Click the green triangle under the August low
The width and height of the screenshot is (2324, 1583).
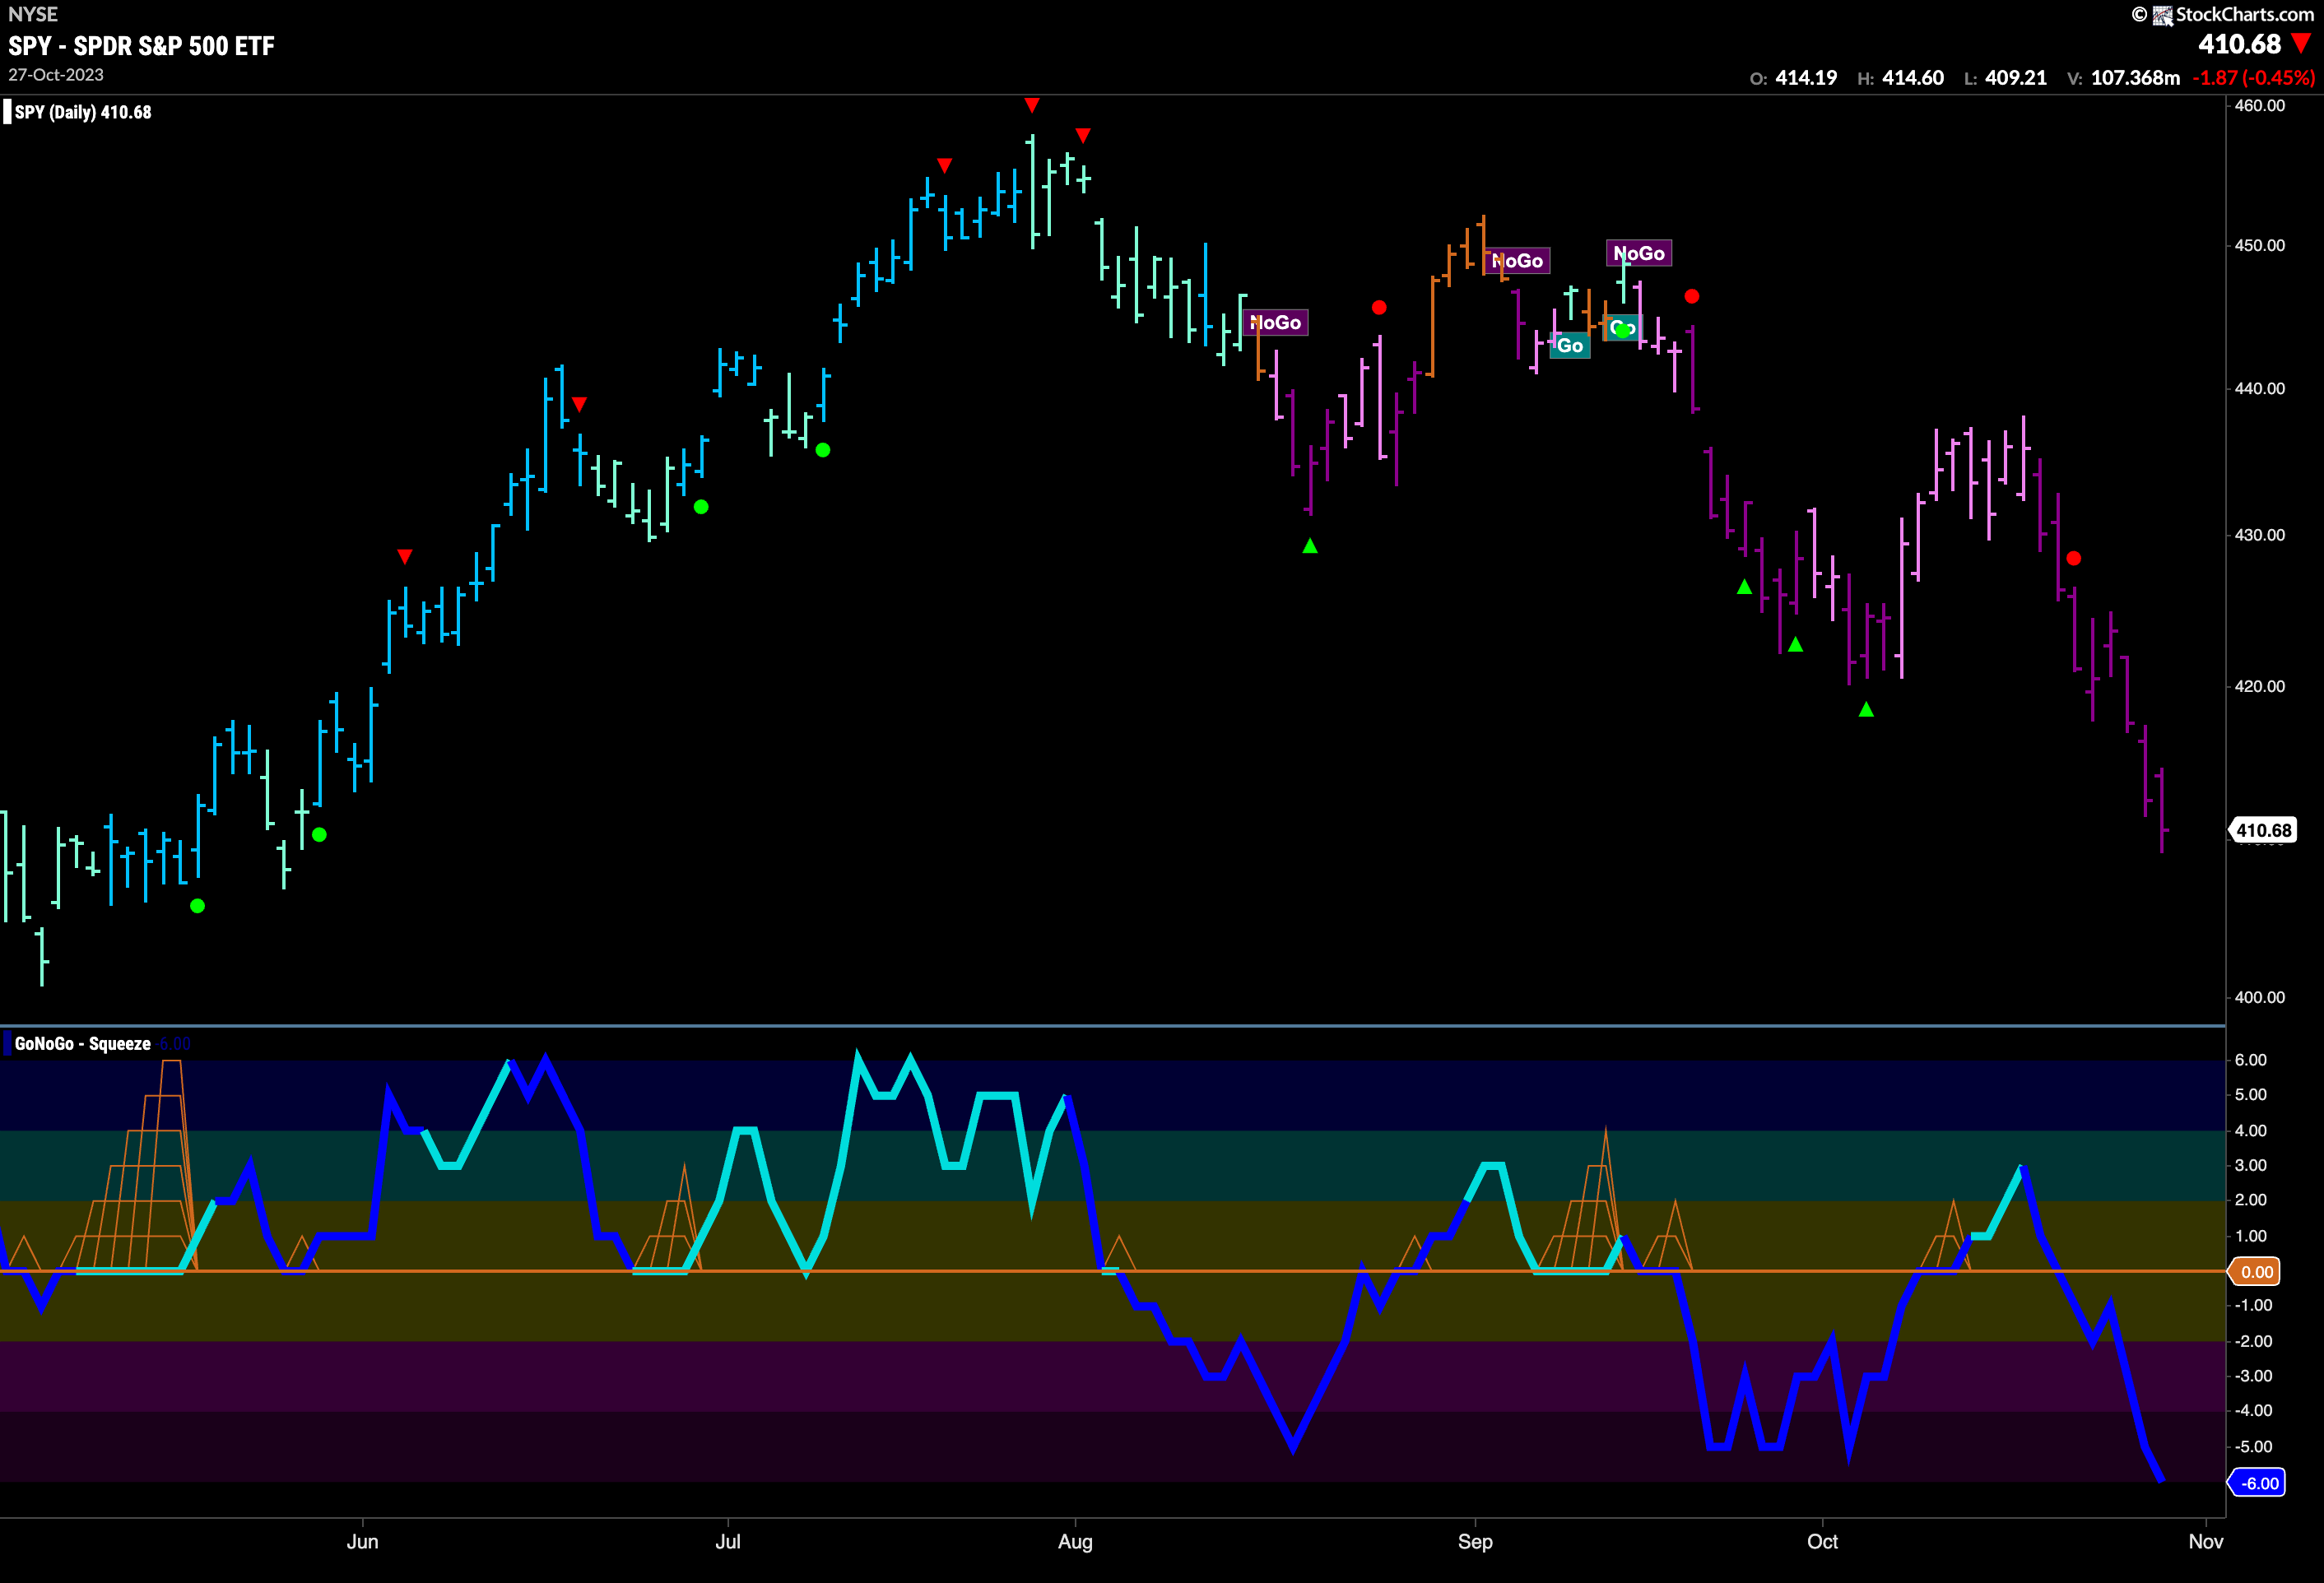pyautogui.click(x=1310, y=545)
